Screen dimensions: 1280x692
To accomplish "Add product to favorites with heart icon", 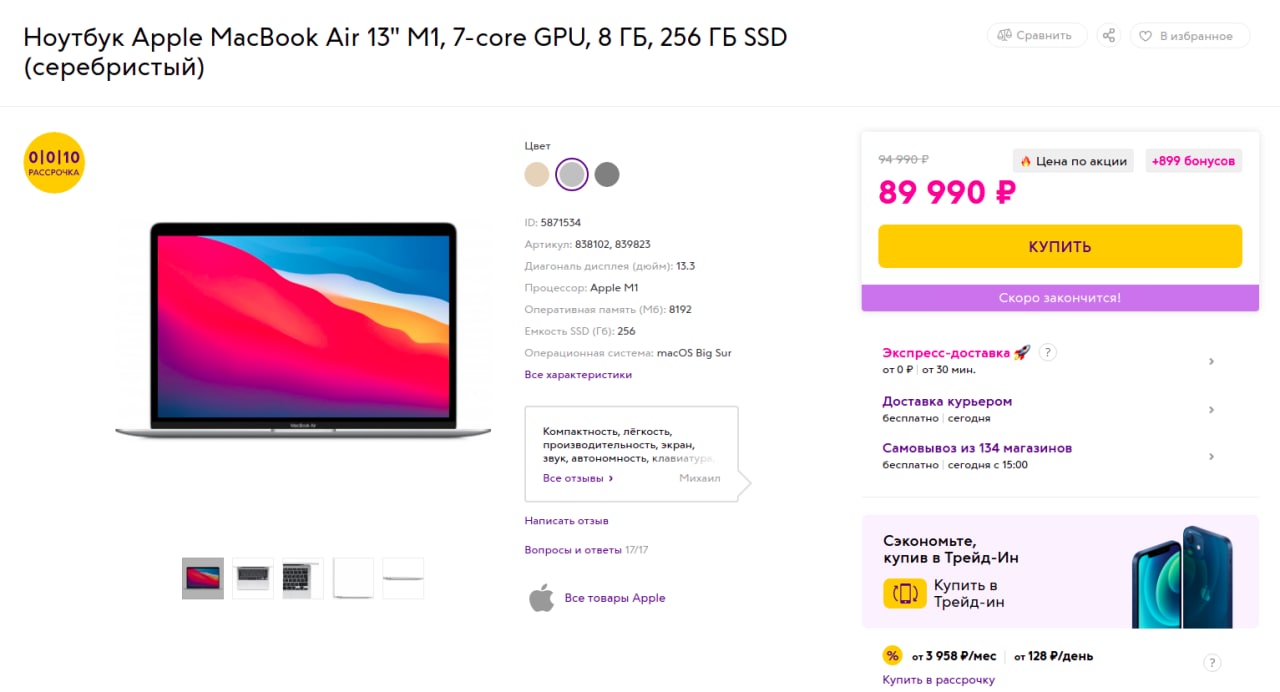I will coord(1146,36).
